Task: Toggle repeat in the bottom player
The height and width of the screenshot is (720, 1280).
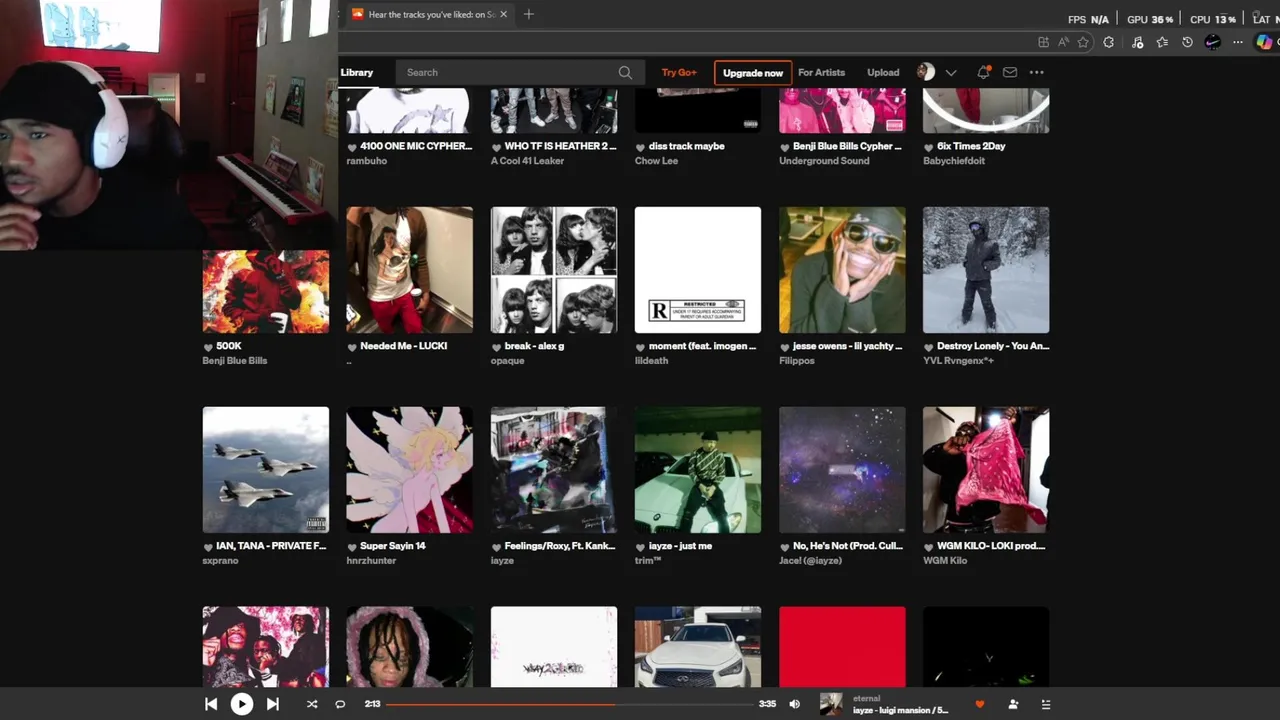Action: tap(340, 704)
